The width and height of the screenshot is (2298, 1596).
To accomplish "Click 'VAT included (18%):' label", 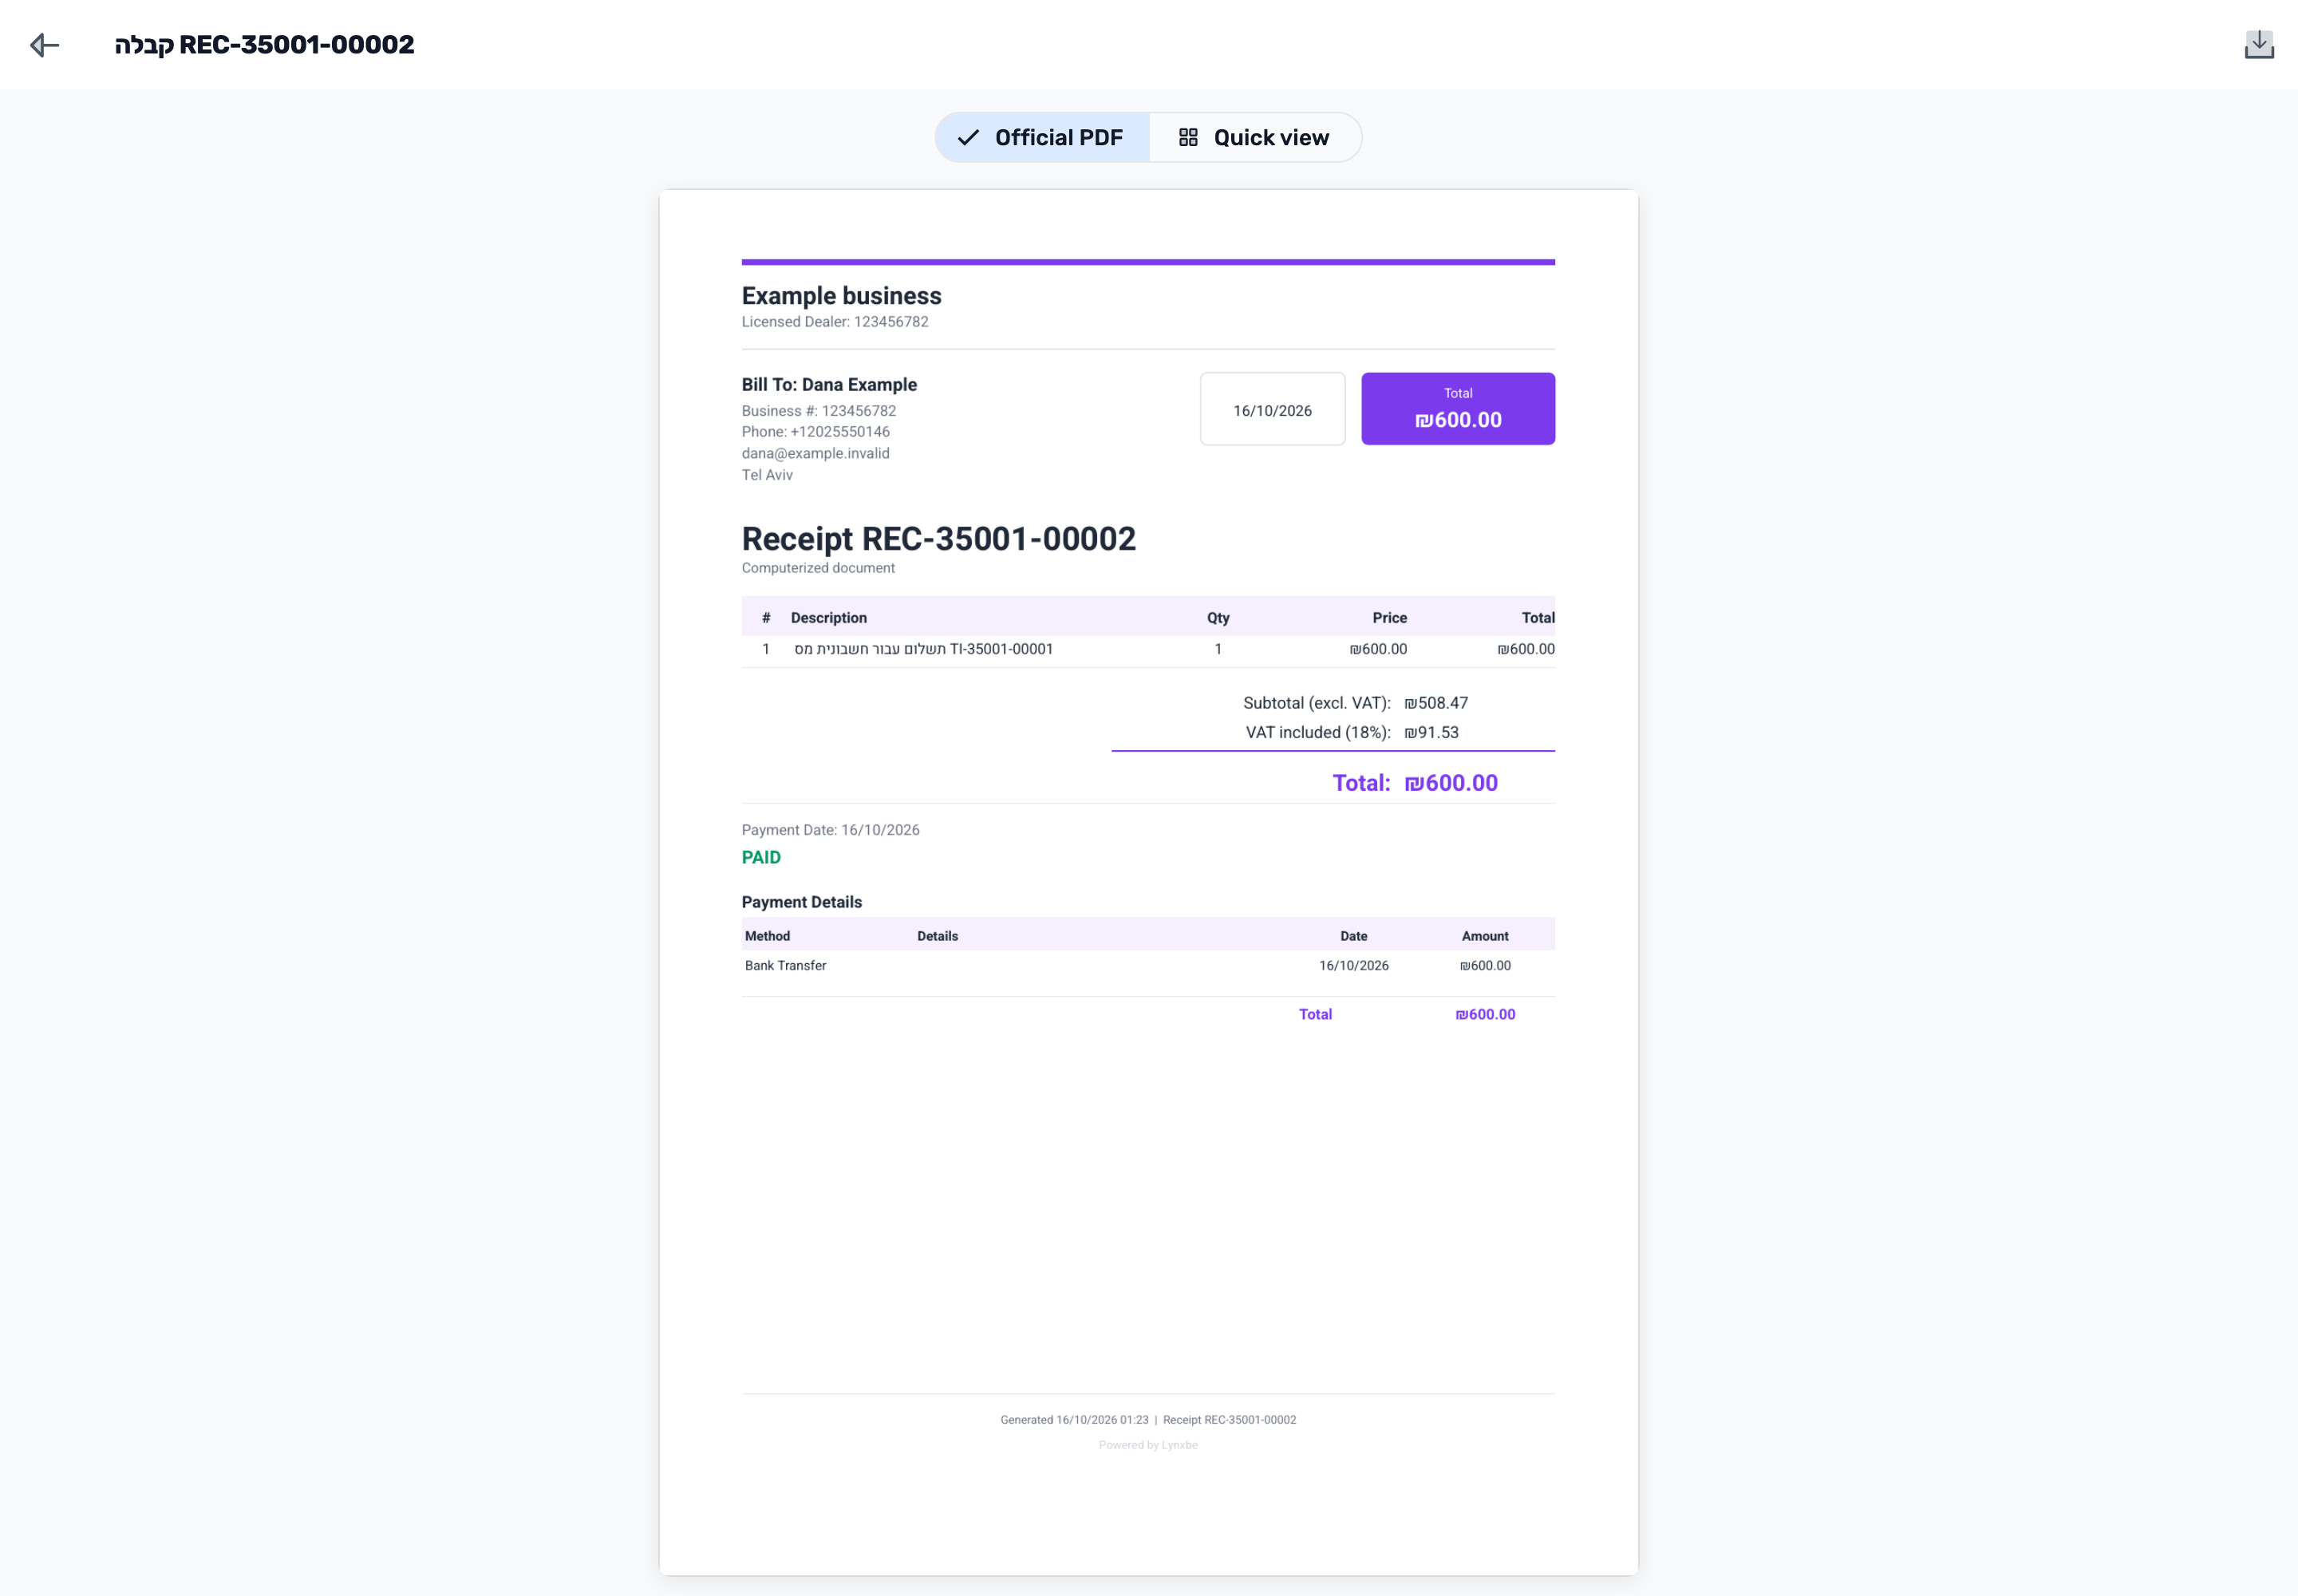I will pyautogui.click(x=1317, y=733).
